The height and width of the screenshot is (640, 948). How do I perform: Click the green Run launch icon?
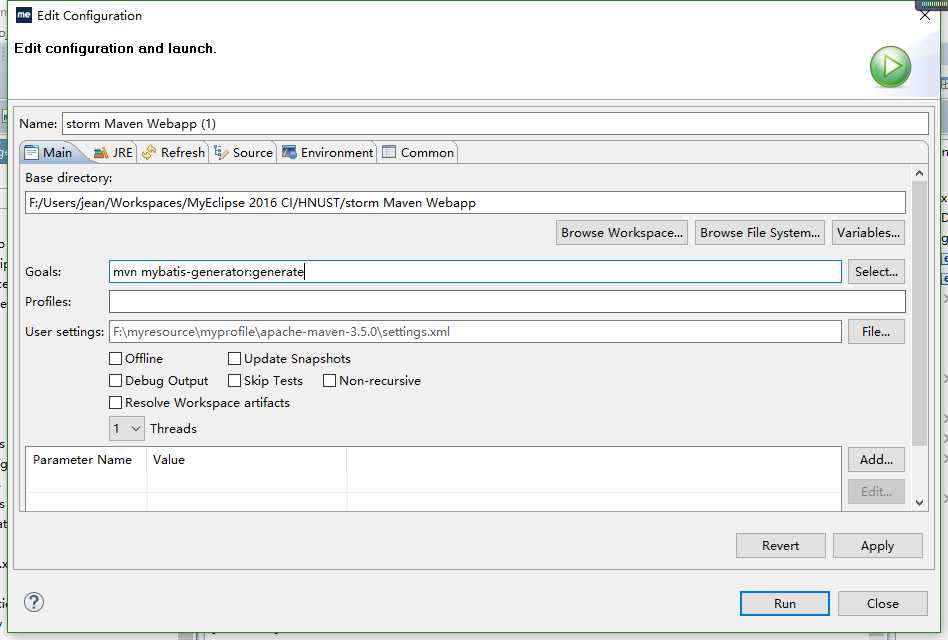click(x=890, y=66)
